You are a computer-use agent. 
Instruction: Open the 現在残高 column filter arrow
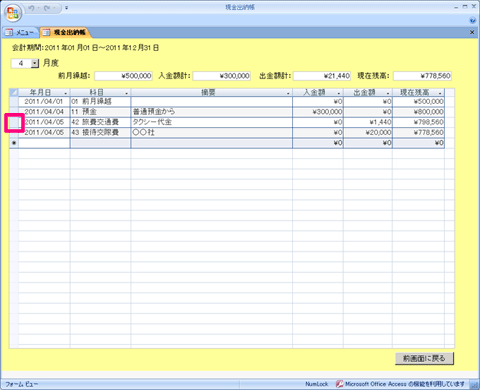[440, 93]
